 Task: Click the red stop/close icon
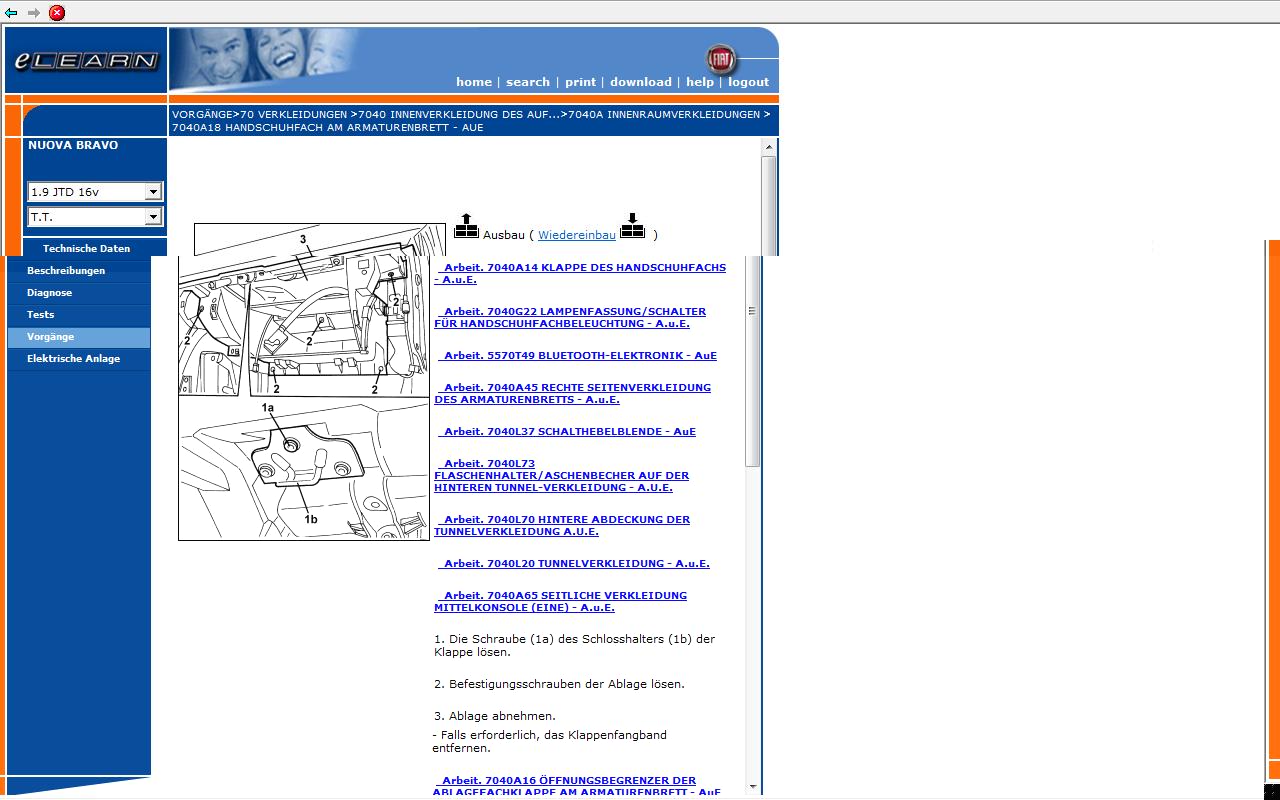57,13
